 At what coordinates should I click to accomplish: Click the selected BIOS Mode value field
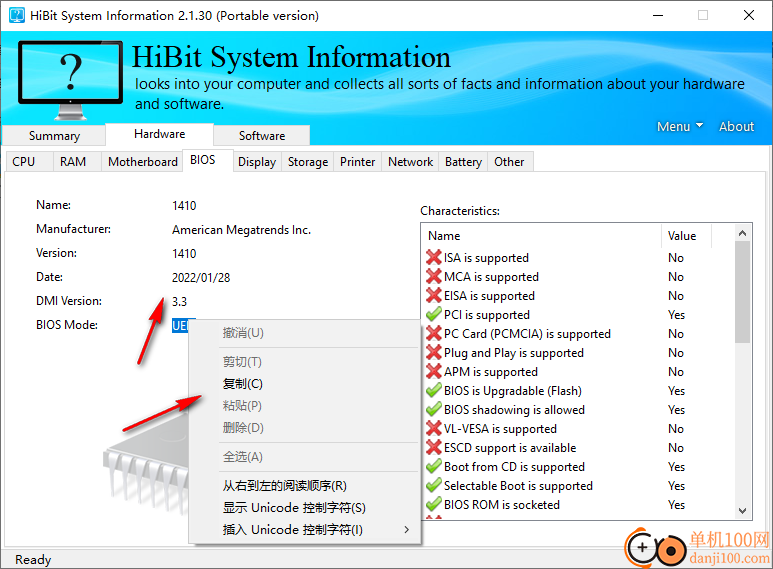pos(180,325)
